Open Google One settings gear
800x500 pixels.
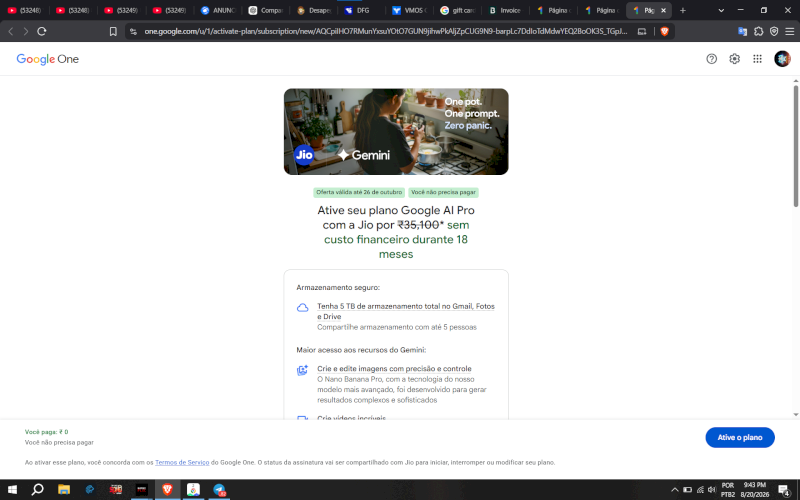734,59
